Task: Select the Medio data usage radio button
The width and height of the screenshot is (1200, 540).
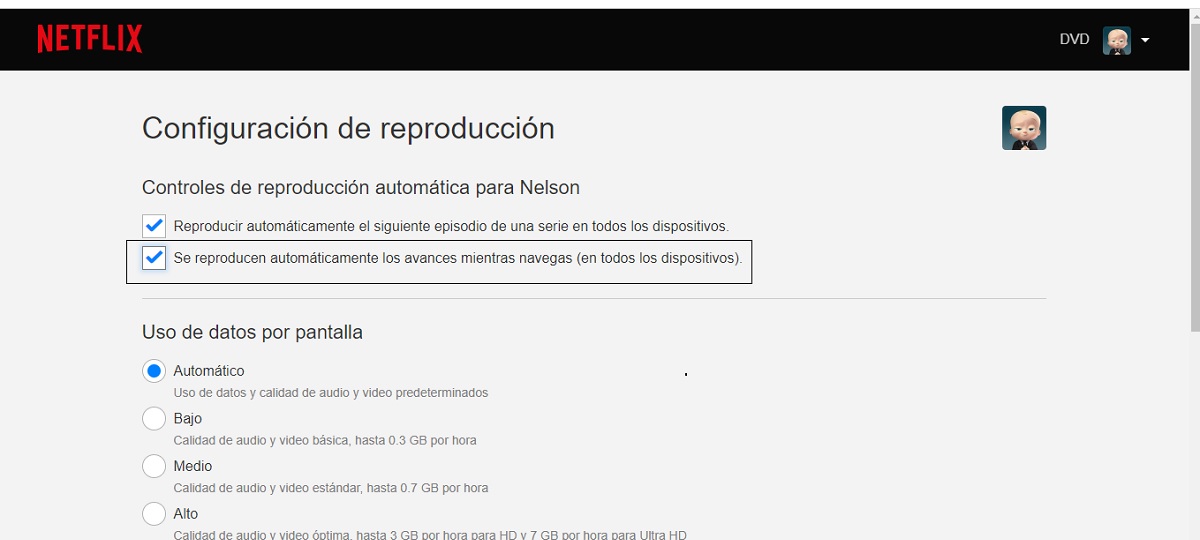Action: [x=154, y=466]
